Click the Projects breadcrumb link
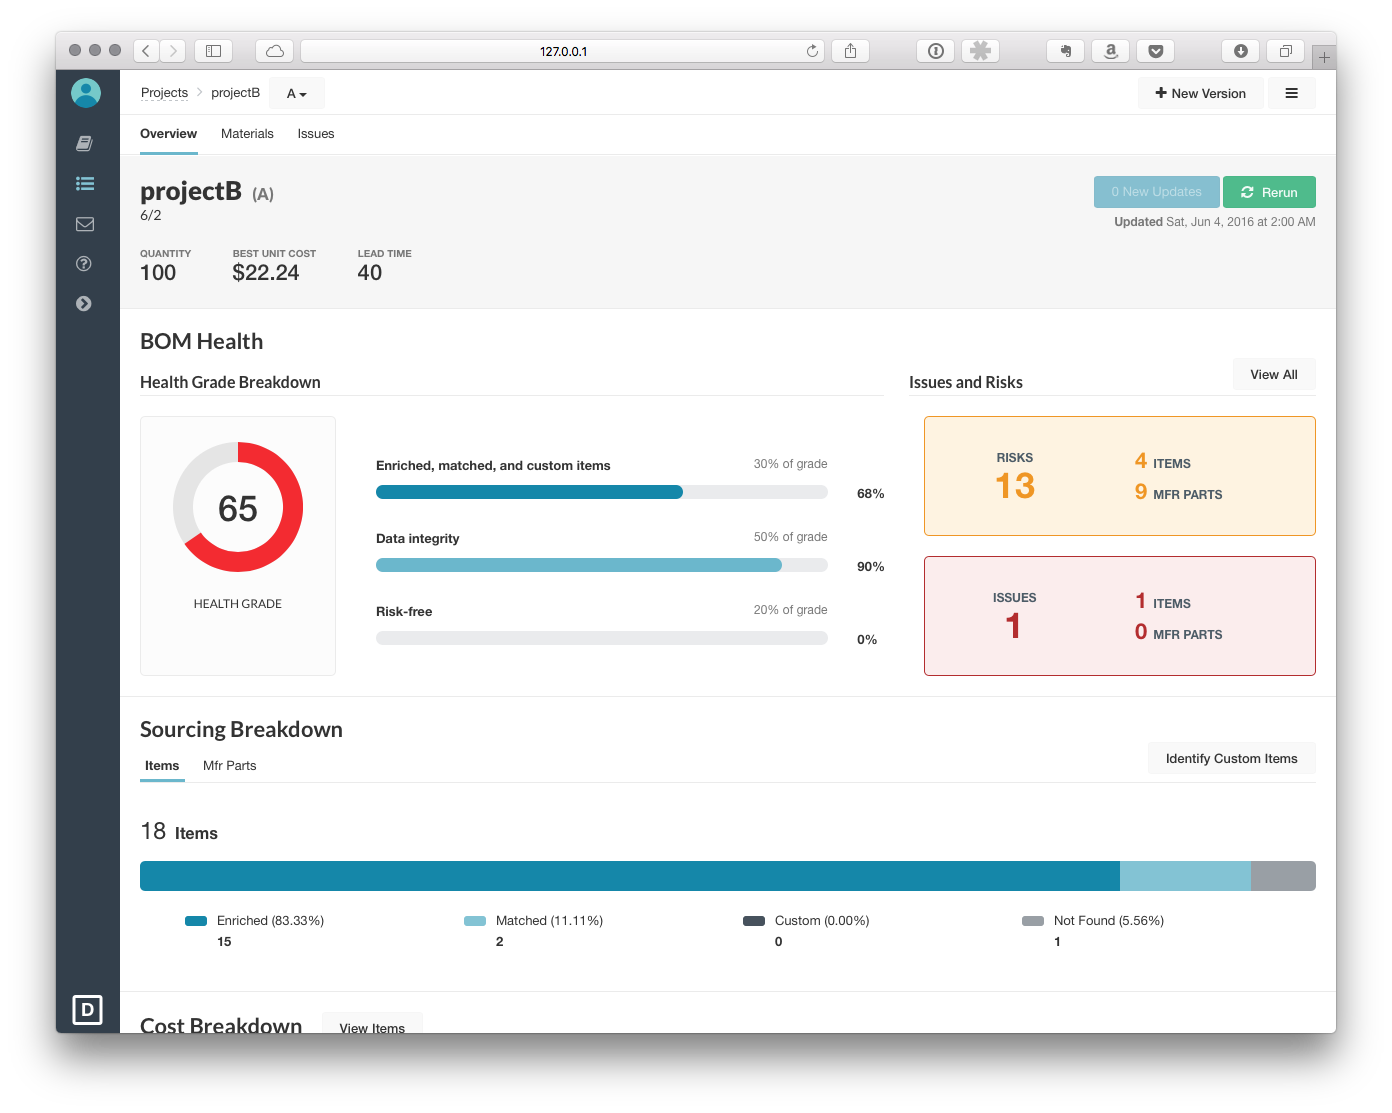 tap(164, 93)
